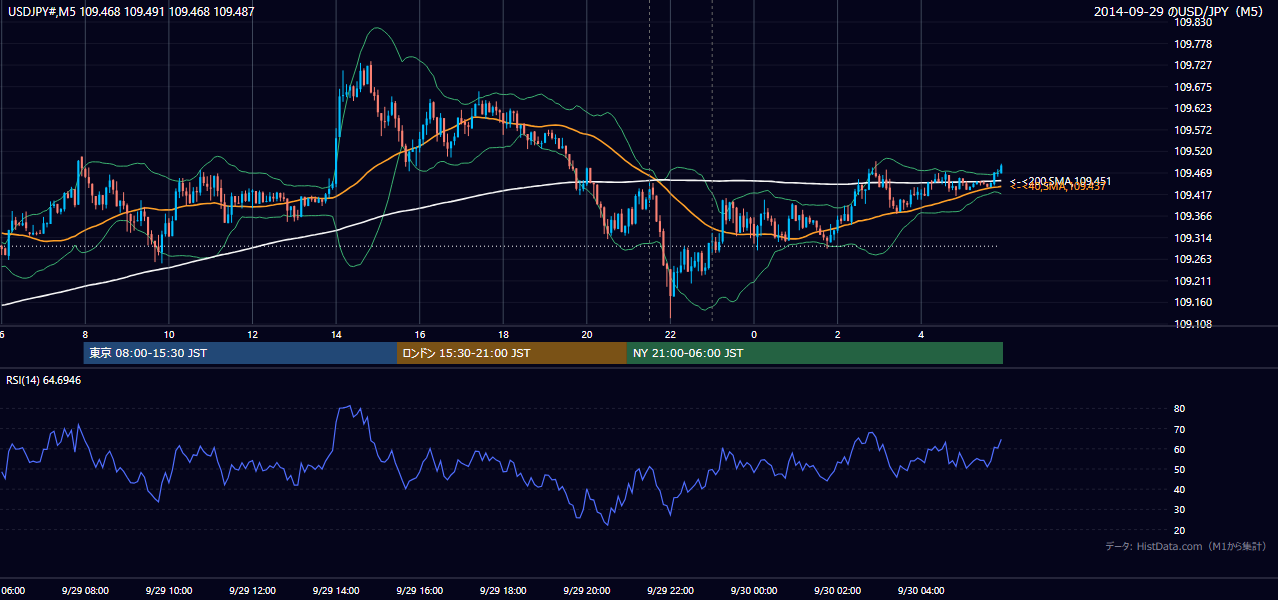Select the ロンドン 15:30-21:00 JST session bar
Viewport: 1278px width, 600px height.
(512, 353)
